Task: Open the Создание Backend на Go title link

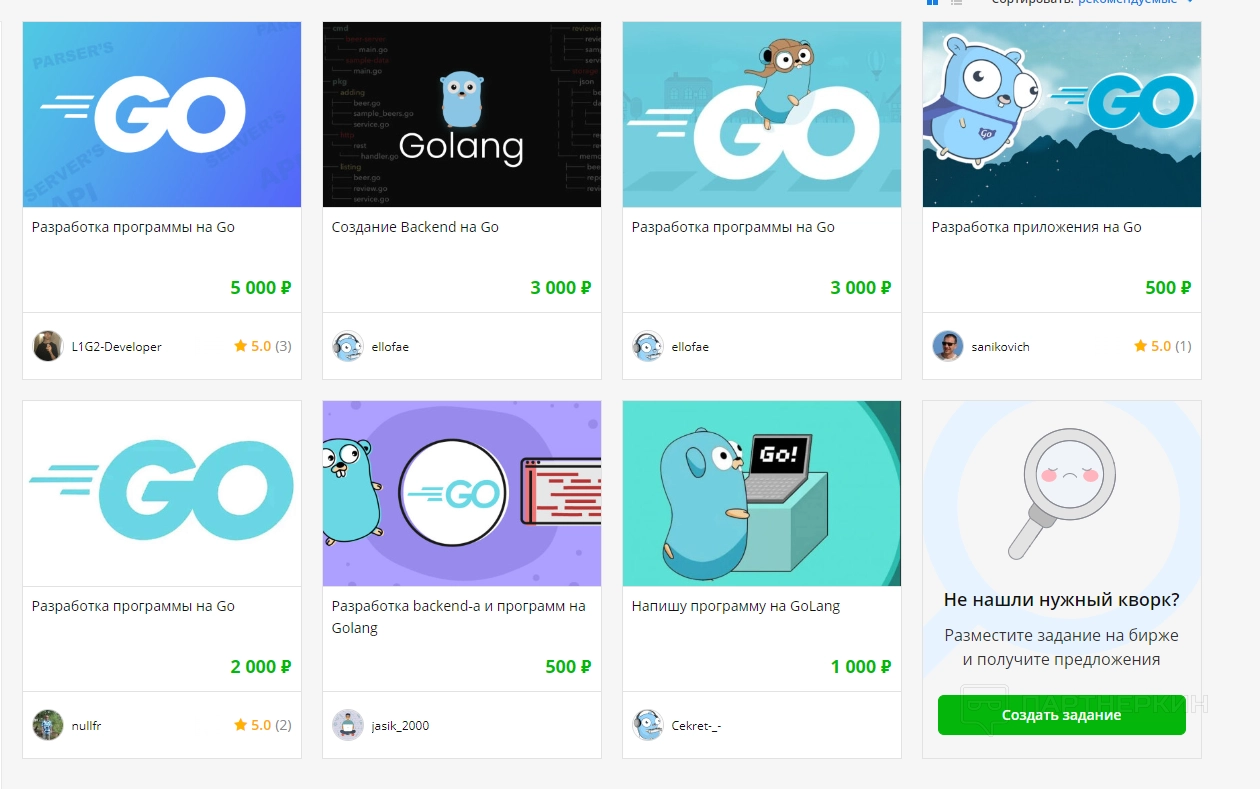Action: click(415, 227)
